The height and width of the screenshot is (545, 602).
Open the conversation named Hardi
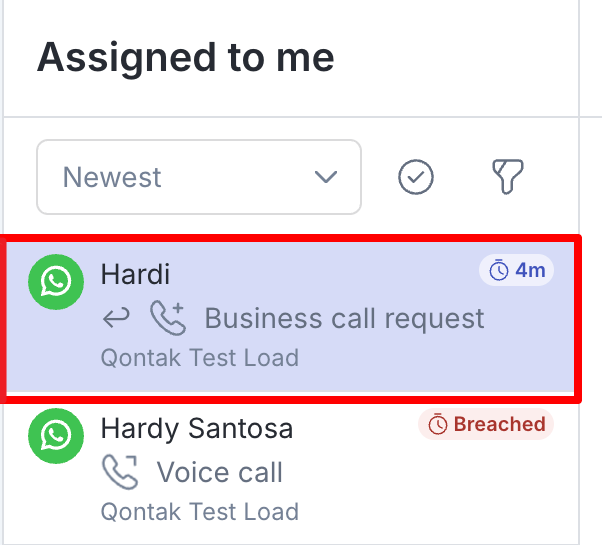click(136, 274)
